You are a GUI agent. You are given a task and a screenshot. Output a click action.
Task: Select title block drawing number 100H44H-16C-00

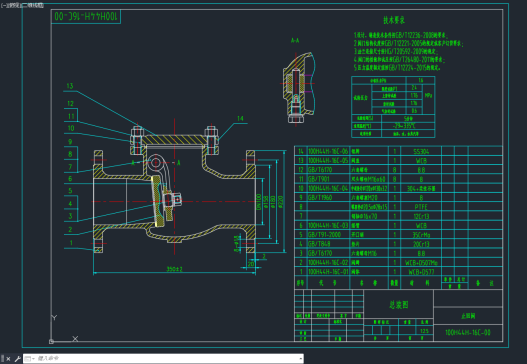tap(468, 332)
